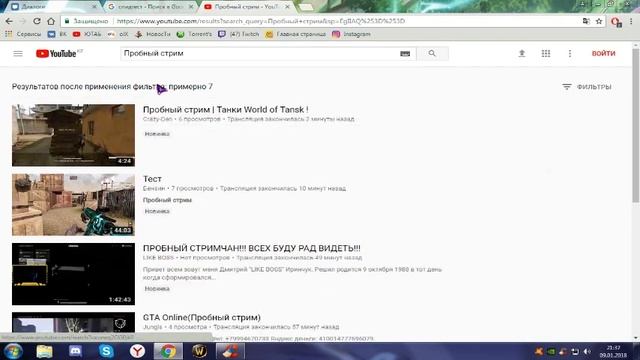The height and width of the screenshot is (360, 640).
Task: Switch to the Google search tab
Action: pos(150,7)
